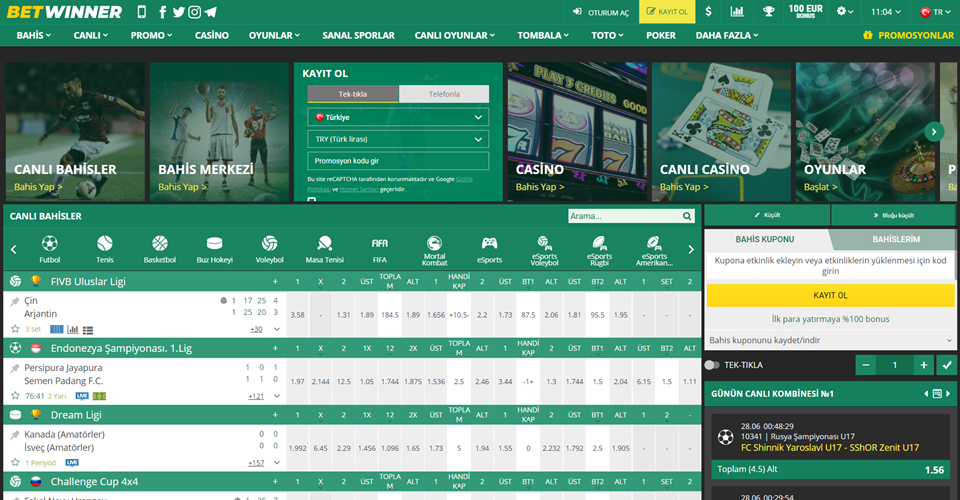
Task: Open the CASİNO menu item
Action: pos(212,35)
